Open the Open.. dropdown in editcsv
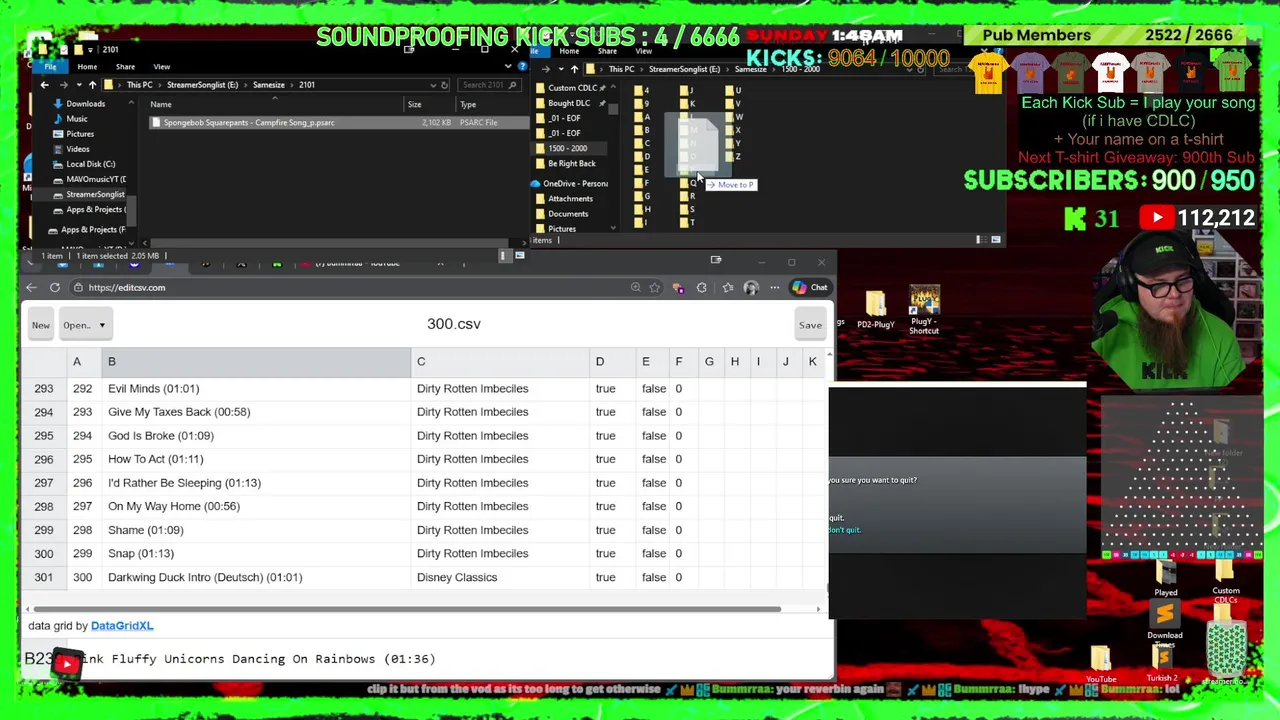Viewport: 1280px width, 720px height. pyautogui.click(x=84, y=325)
